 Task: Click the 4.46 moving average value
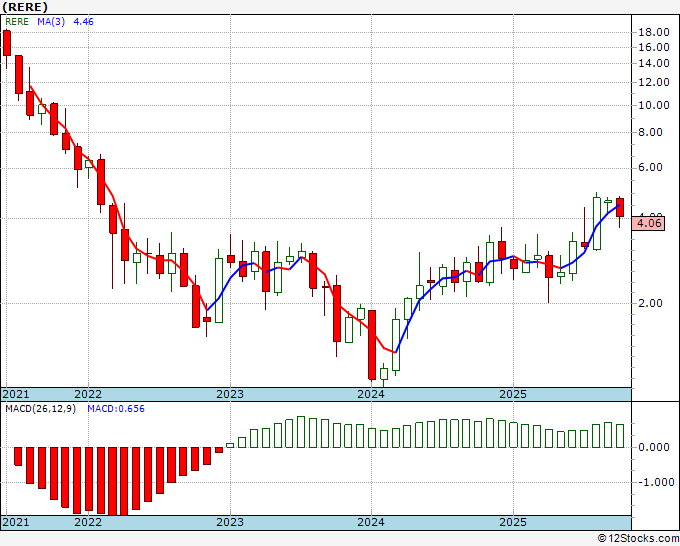click(83, 22)
